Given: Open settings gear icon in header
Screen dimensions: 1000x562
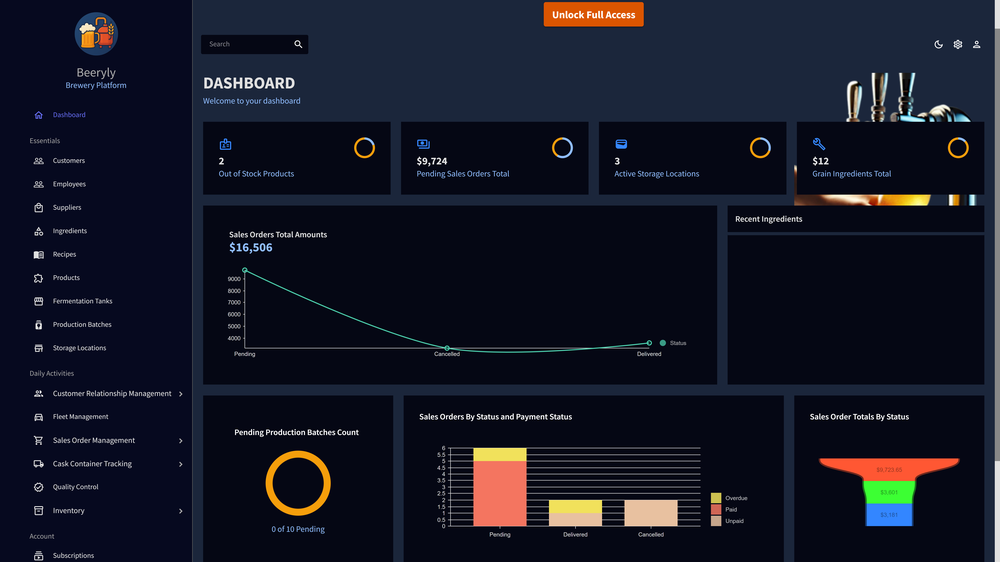Looking at the screenshot, I should coord(957,44).
